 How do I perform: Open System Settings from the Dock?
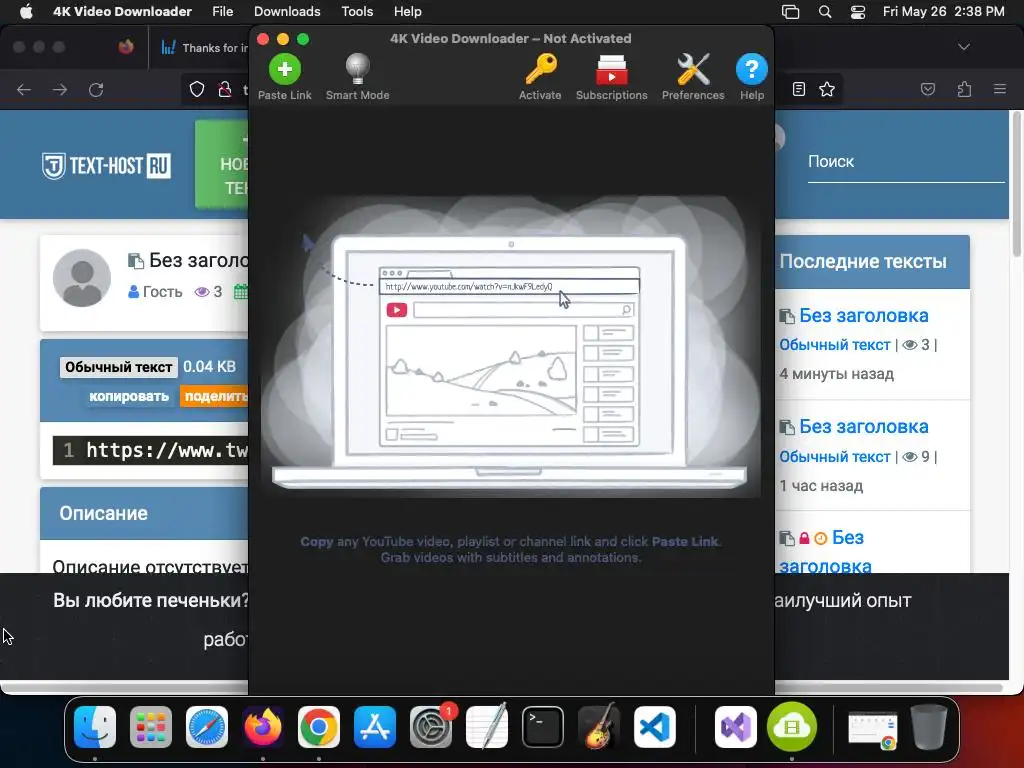click(x=431, y=726)
